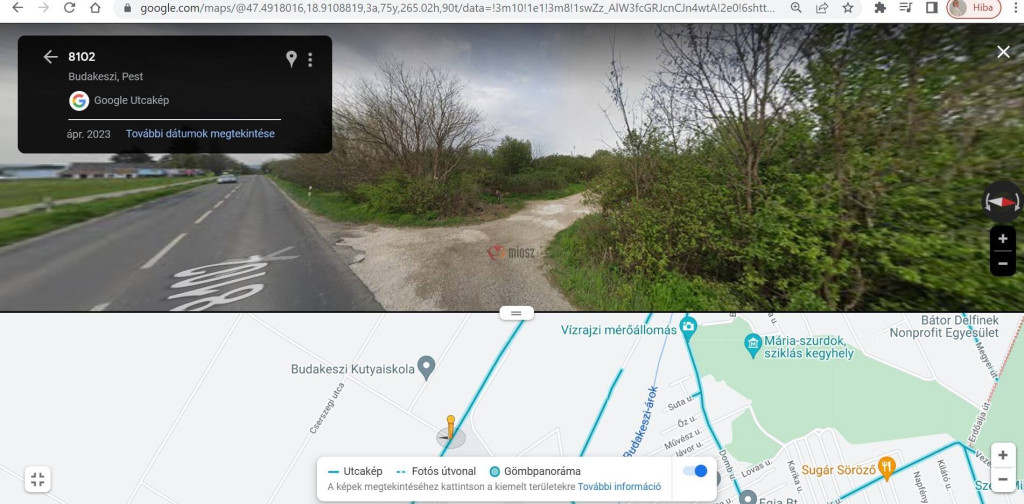Click the split-view divider handle
This screenshot has height=504, width=1024.
[517, 313]
